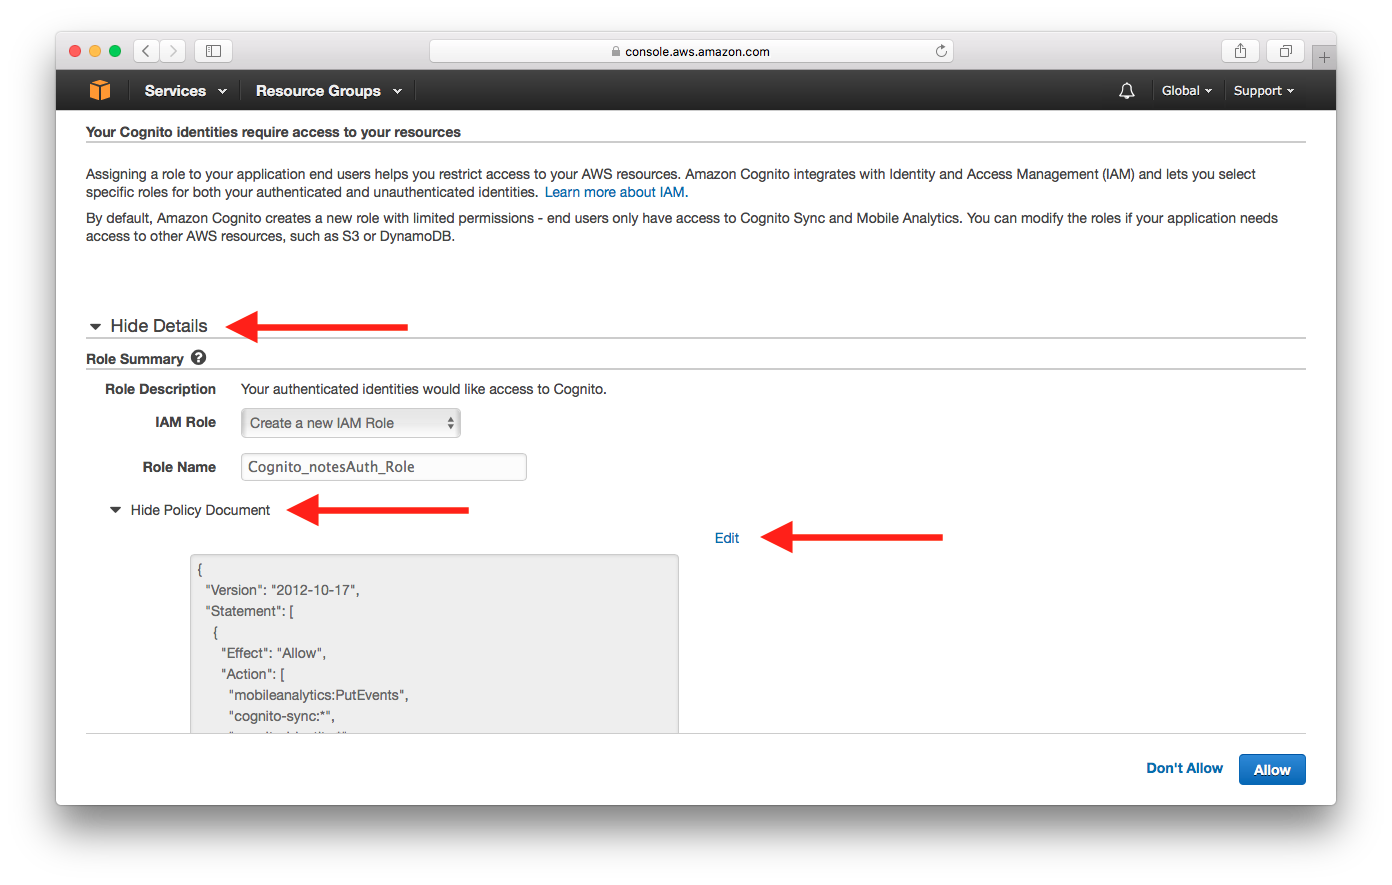1392x885 pixels.
Task: Add a new tab with plus button
Action: (1324, 57)
